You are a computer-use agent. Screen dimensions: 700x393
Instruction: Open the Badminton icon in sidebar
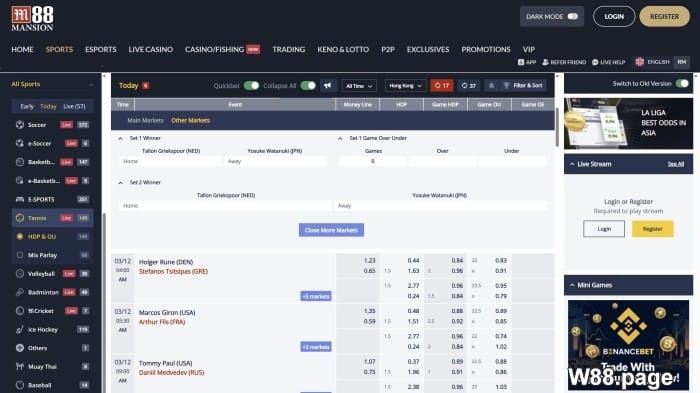(x=20, y=292)
